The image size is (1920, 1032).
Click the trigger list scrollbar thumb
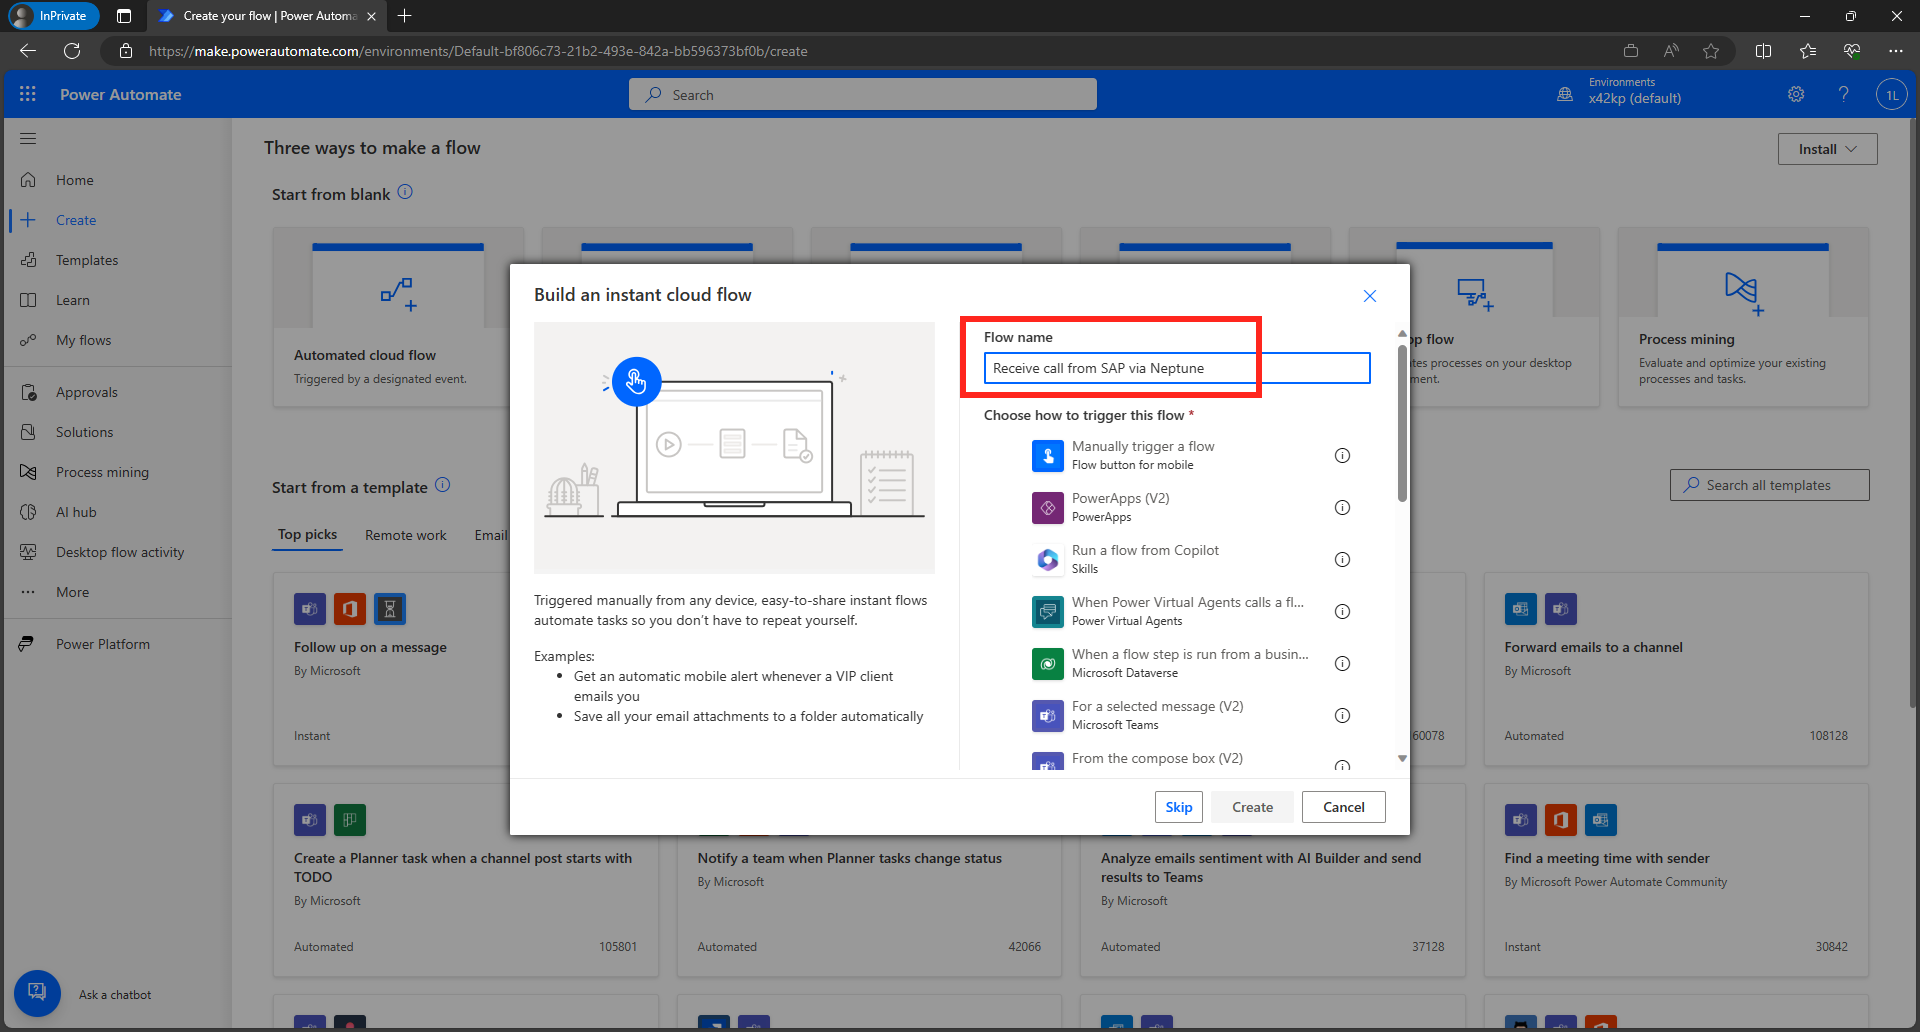[1402, 422]
